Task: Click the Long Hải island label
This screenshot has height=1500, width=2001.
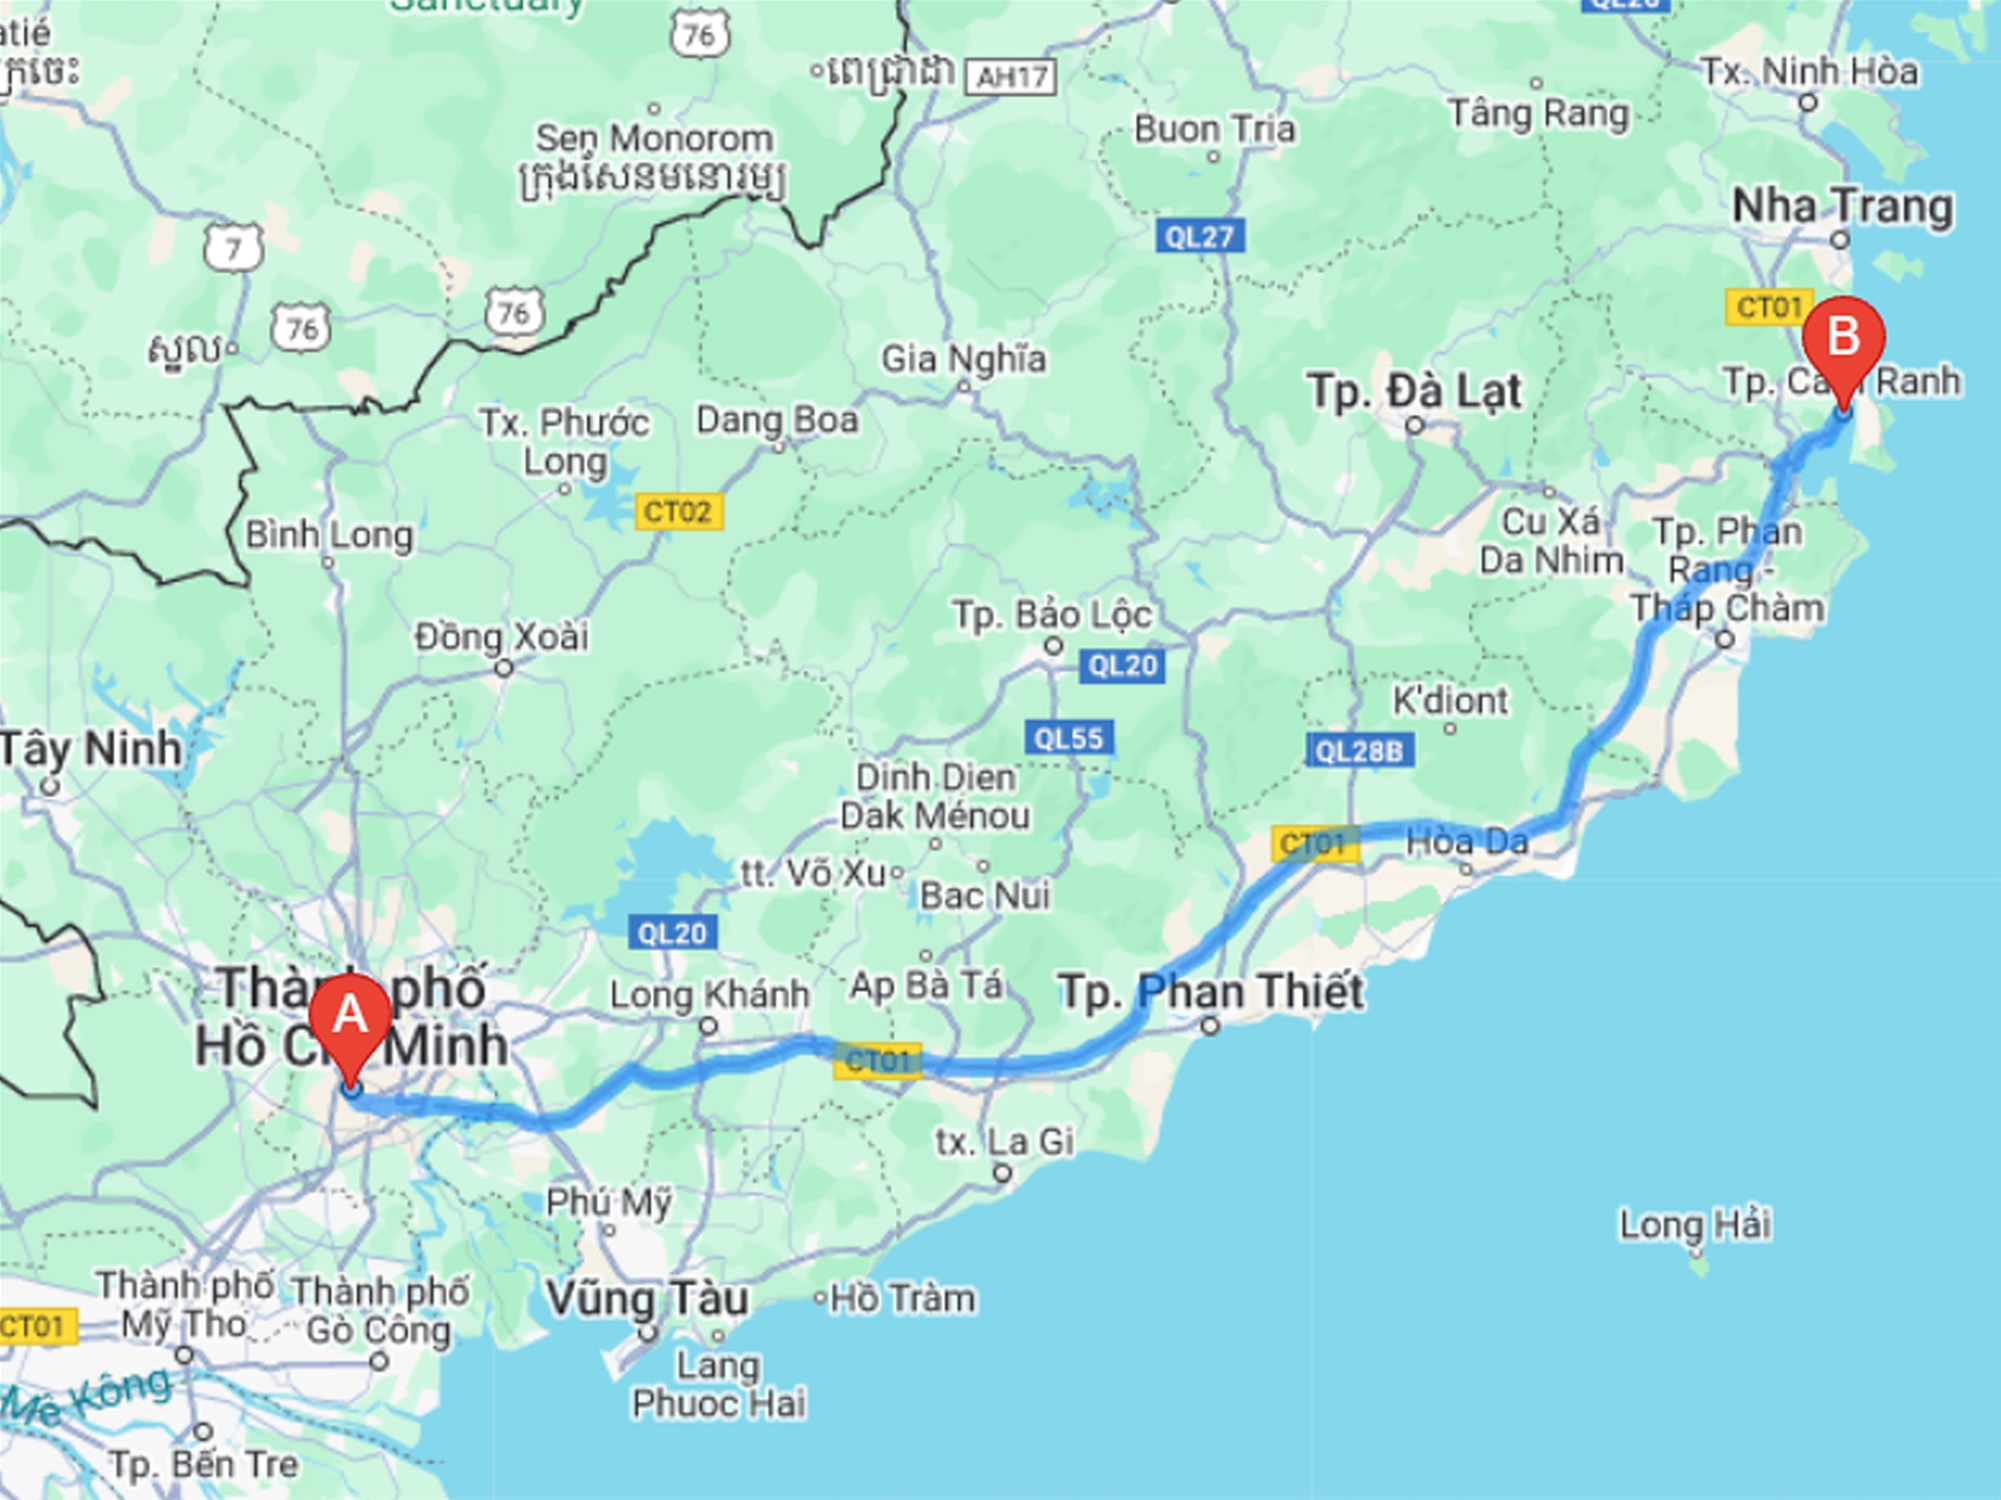Action: point(1696,1225)
